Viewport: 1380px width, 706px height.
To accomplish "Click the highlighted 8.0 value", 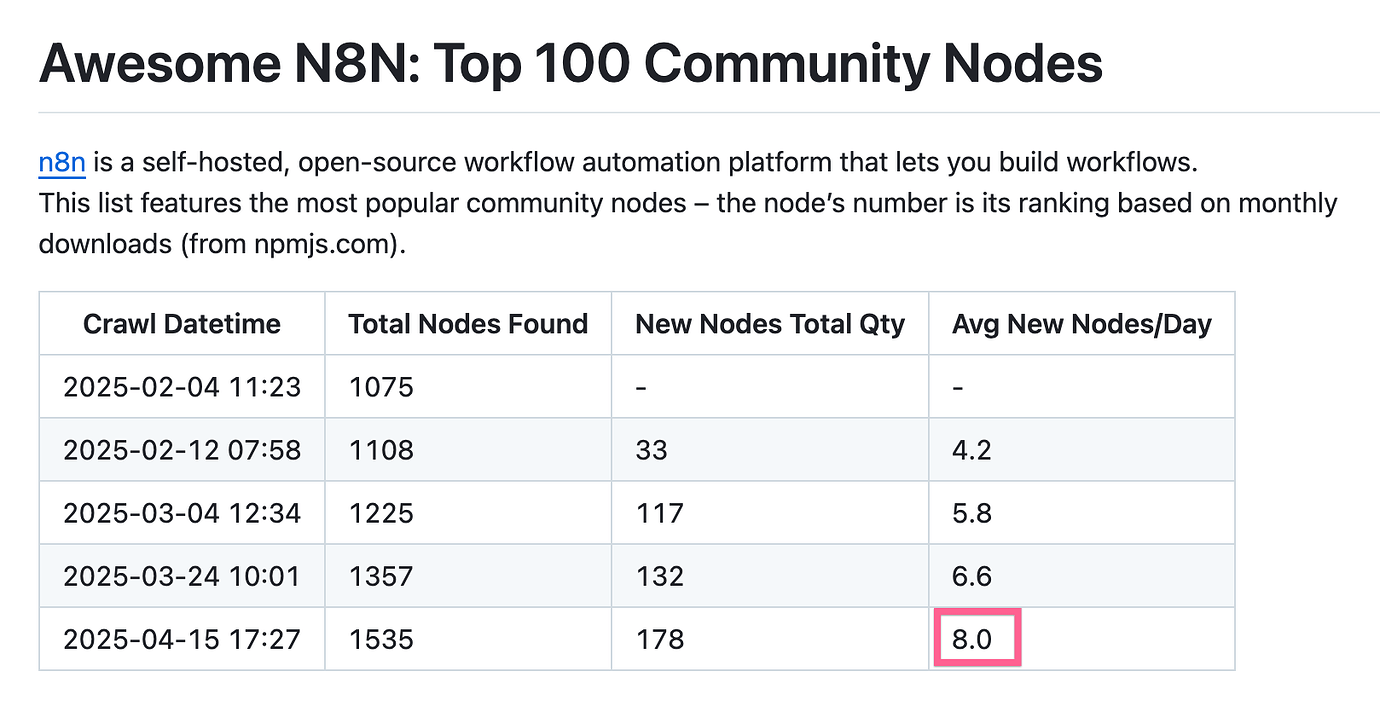I will tap(976, 638).
